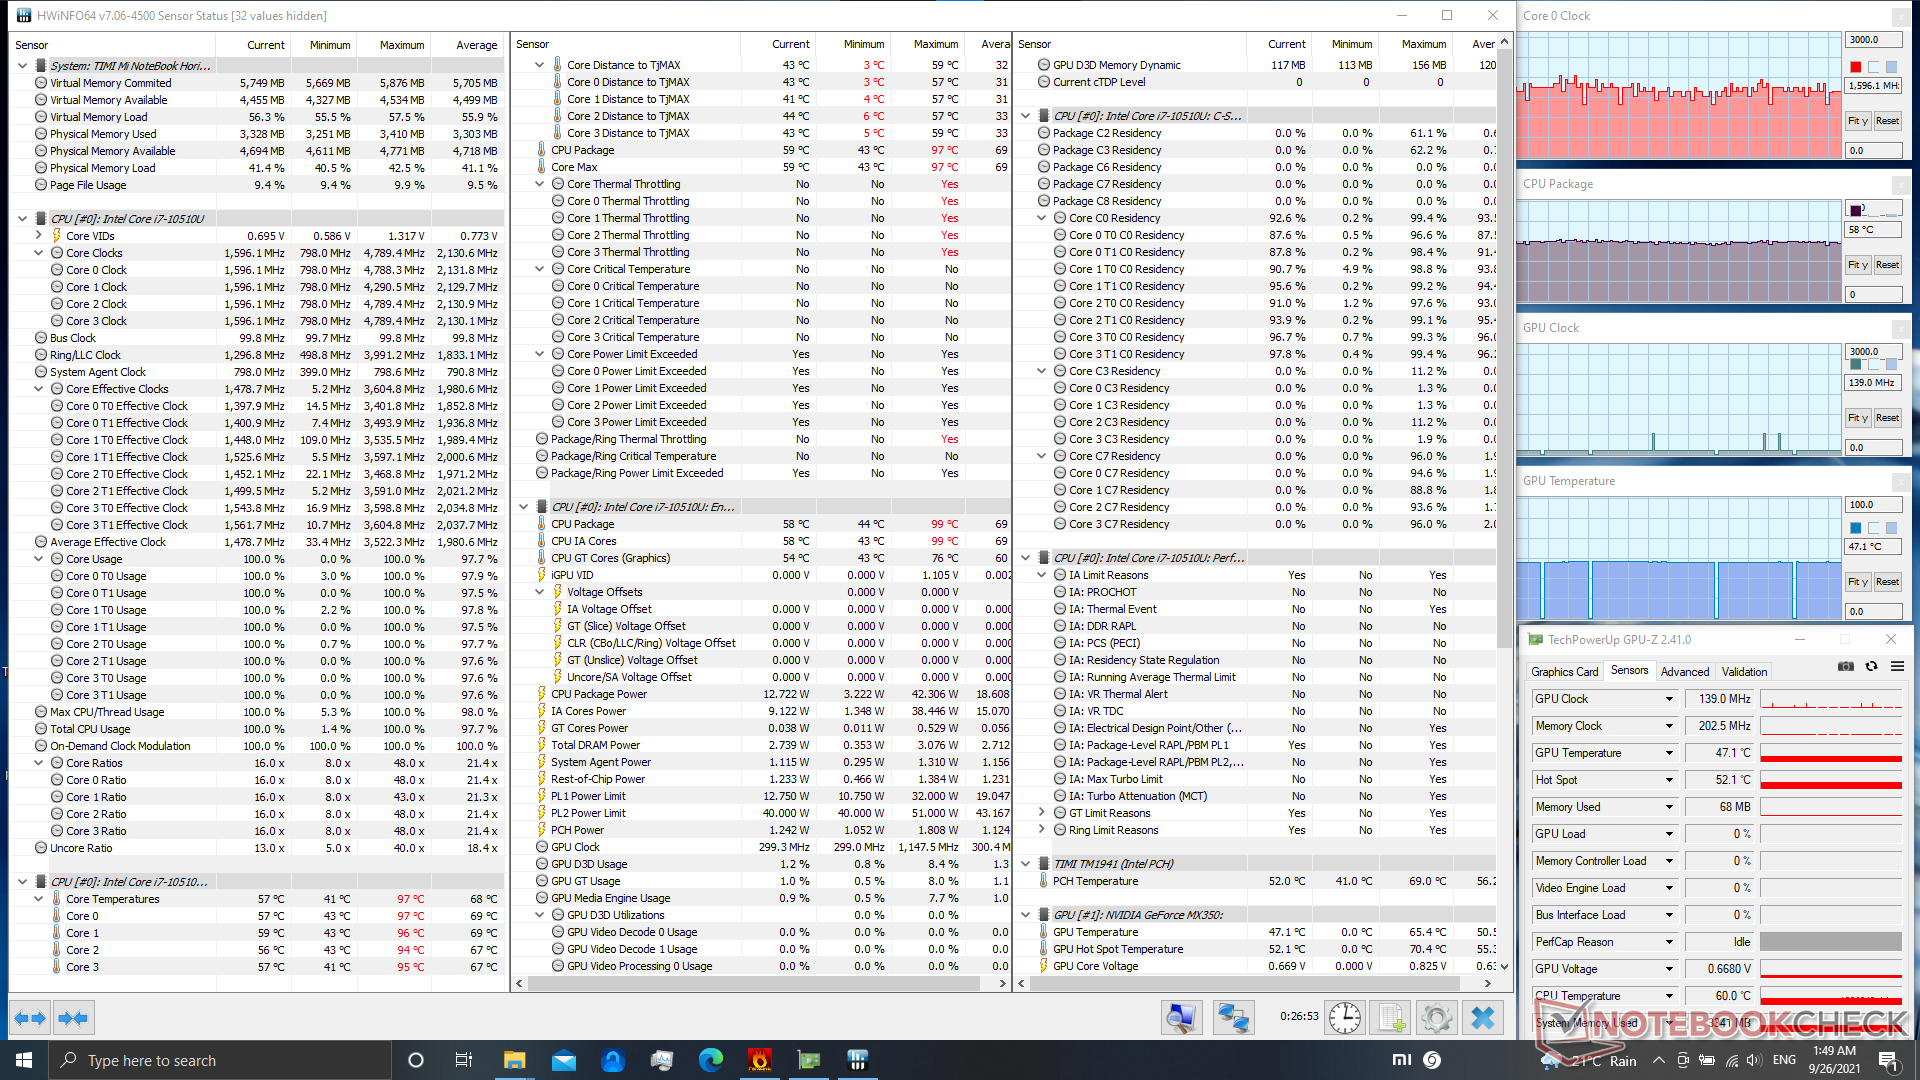The width and height of the screenshot is (1920, 1080).
Task: Open the remote center network icon
Action: [x=1233, y=1018]
